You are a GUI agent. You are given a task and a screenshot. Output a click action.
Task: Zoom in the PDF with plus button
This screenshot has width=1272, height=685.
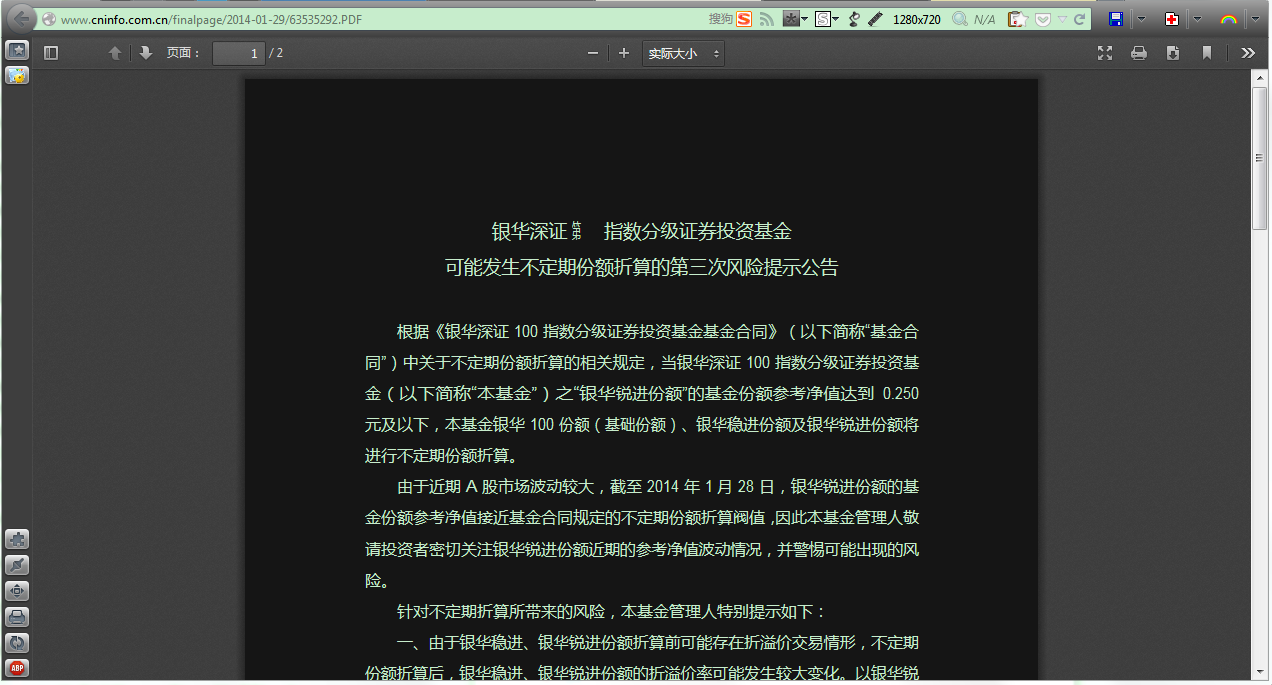point(624,53)
